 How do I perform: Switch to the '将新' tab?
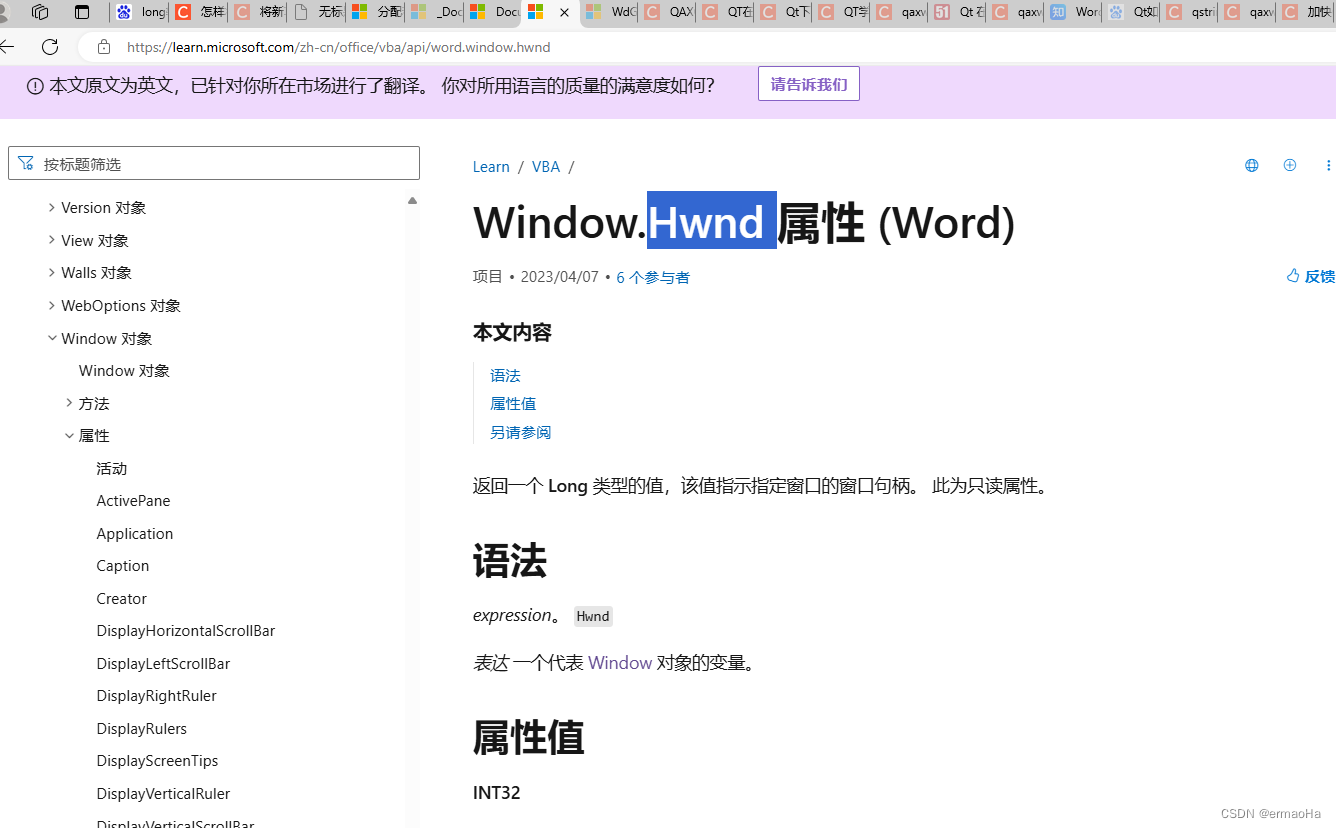[258, 12]
